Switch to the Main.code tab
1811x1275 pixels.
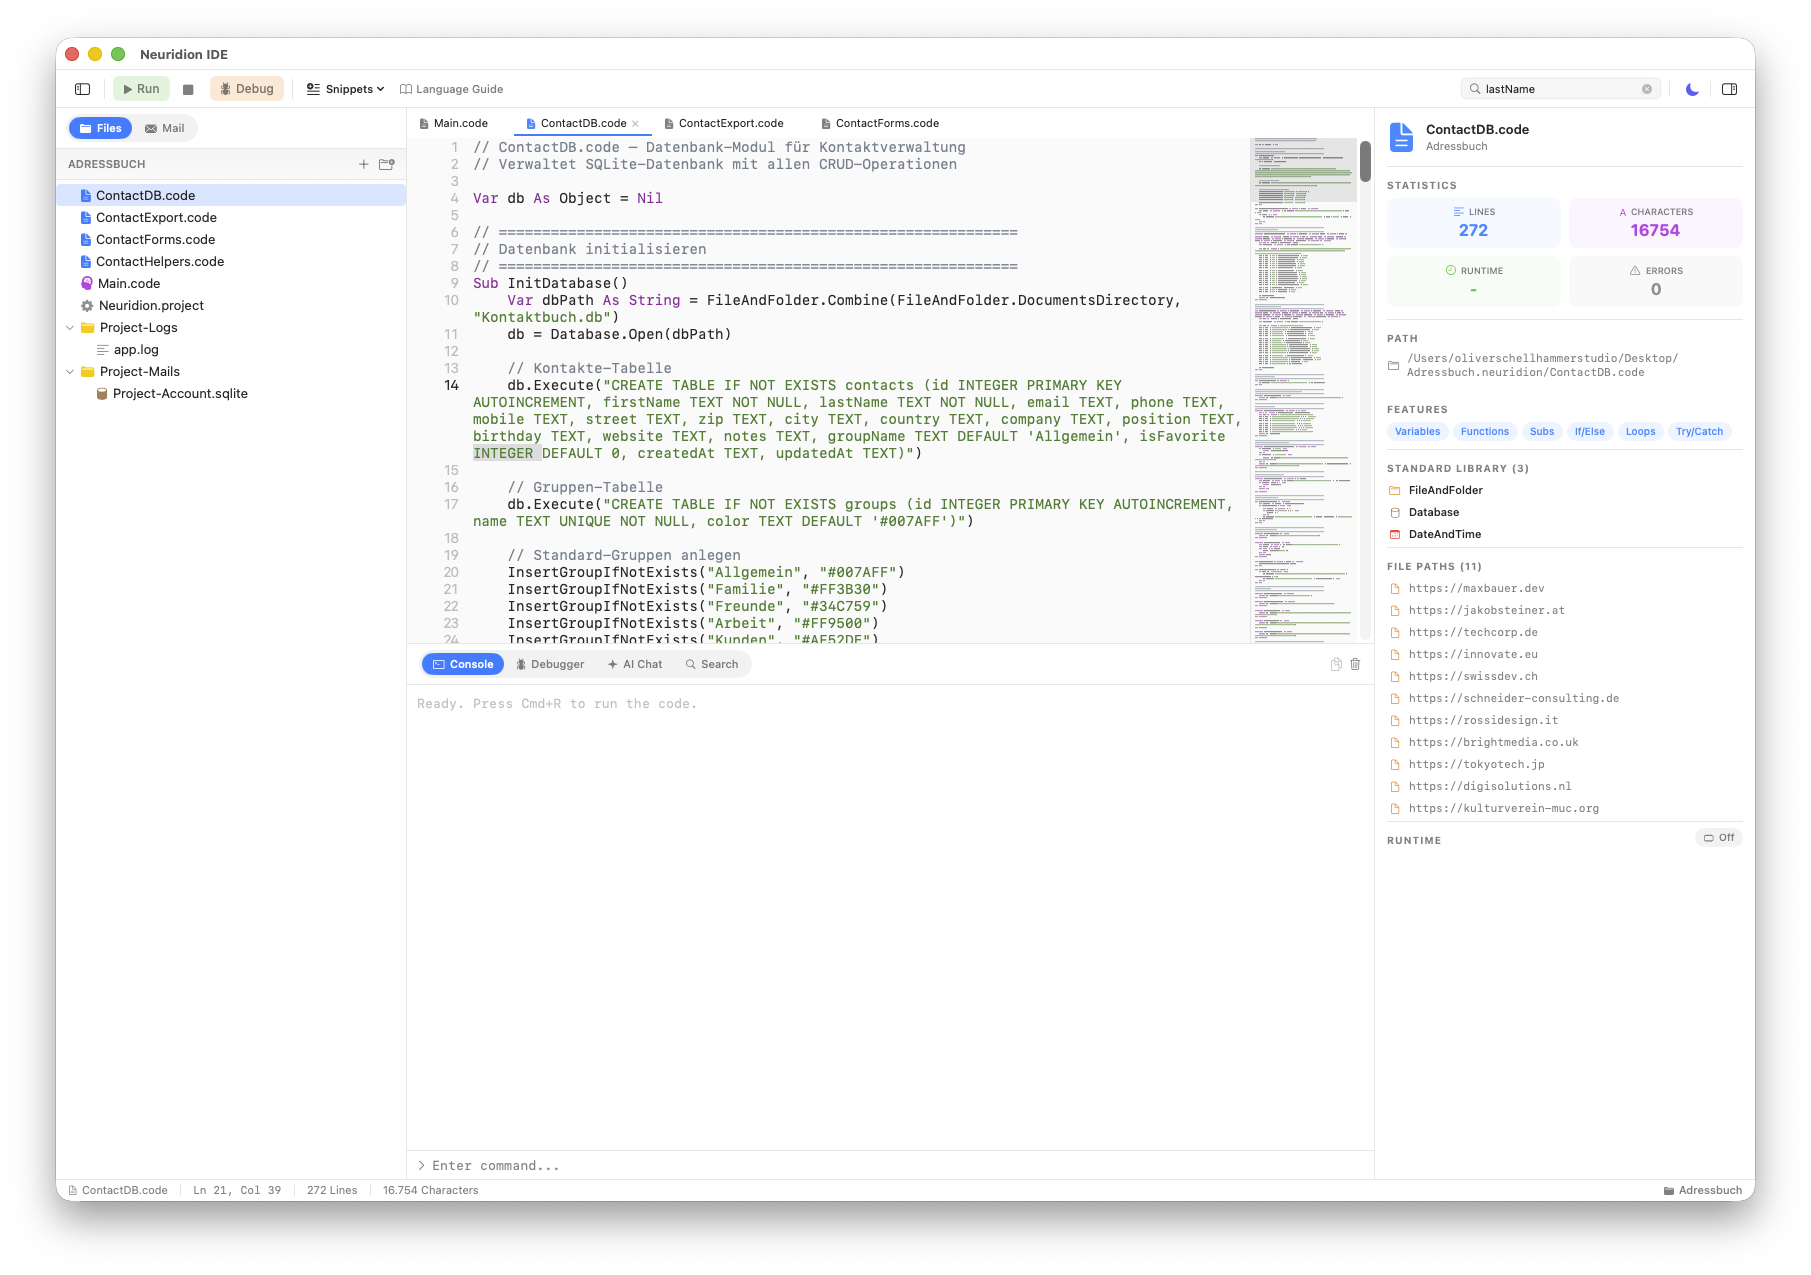(x=460, y=122)
